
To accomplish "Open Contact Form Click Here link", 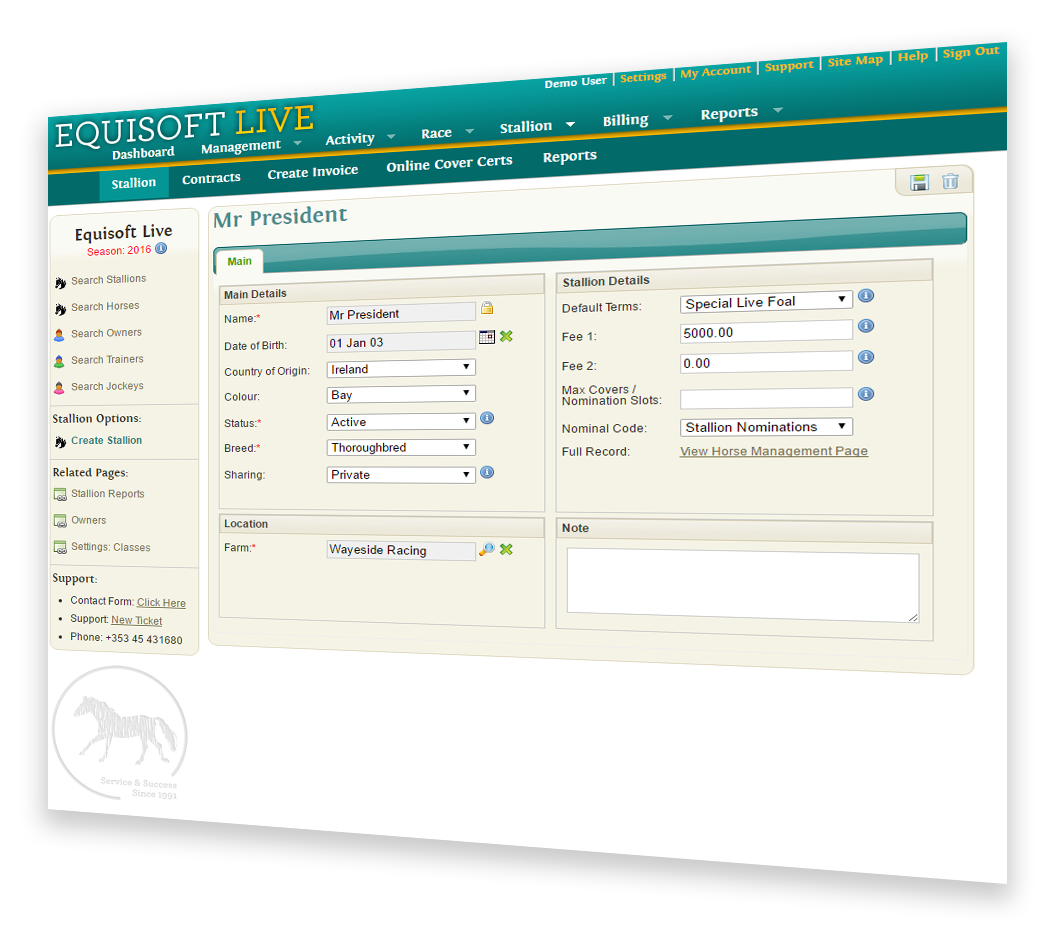I will click(161, 603).
